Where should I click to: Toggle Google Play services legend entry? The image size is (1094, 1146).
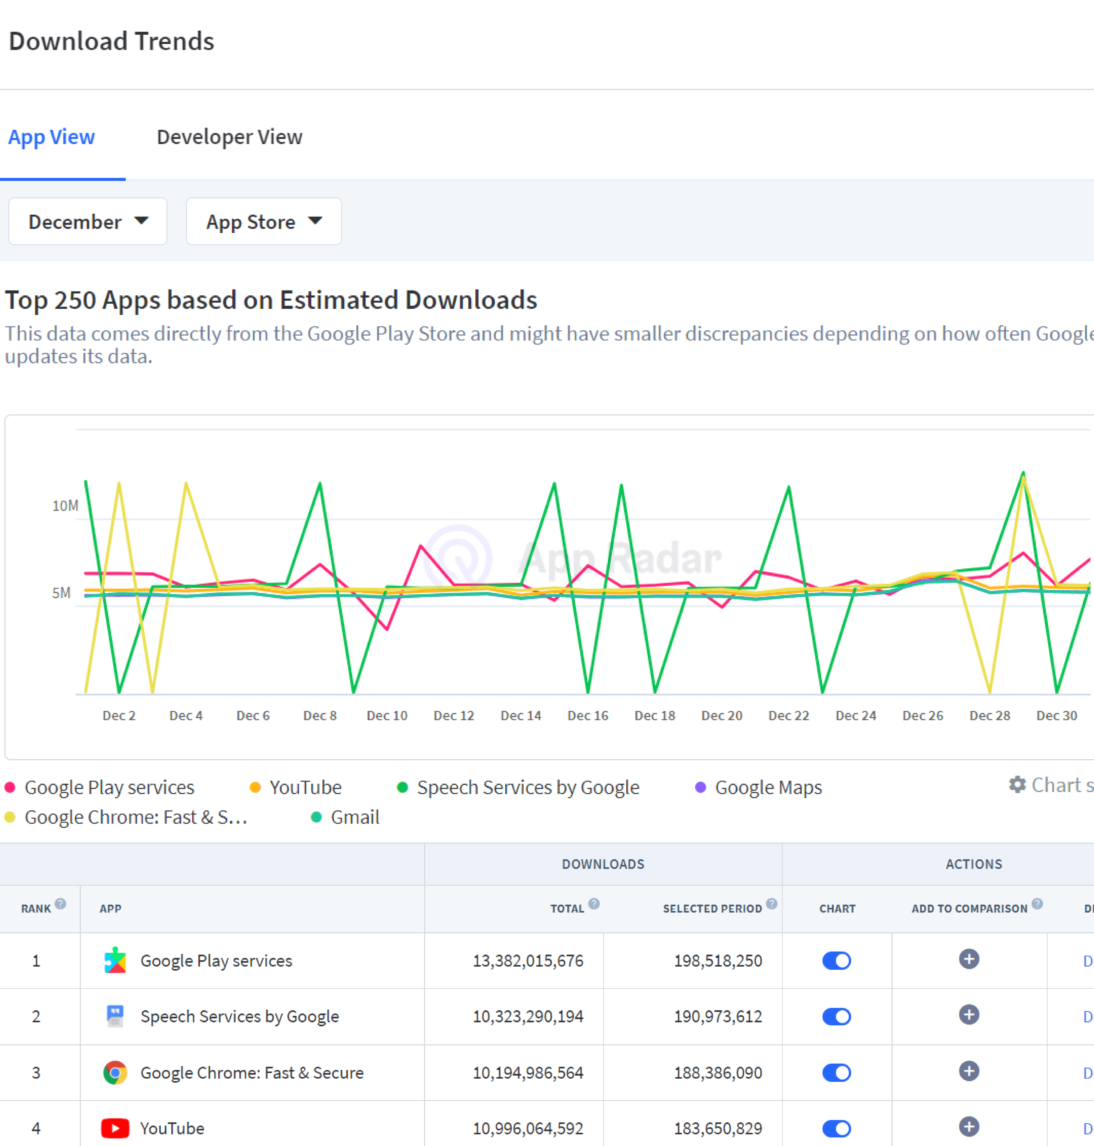(100, 787)
